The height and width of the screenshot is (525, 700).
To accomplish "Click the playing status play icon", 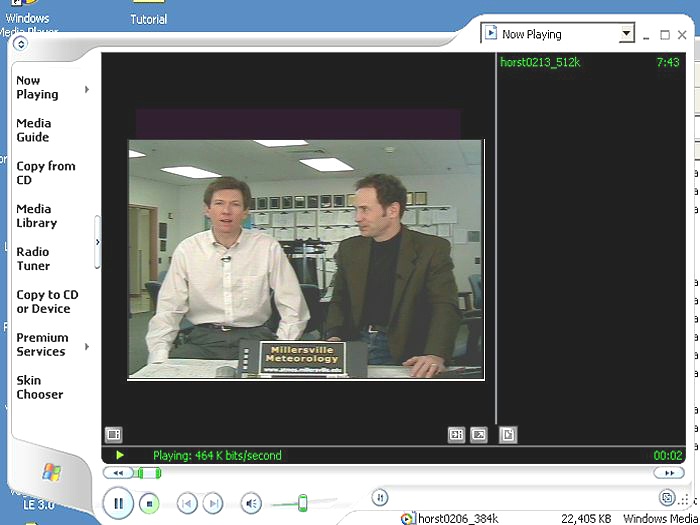I will click(120, 455).
